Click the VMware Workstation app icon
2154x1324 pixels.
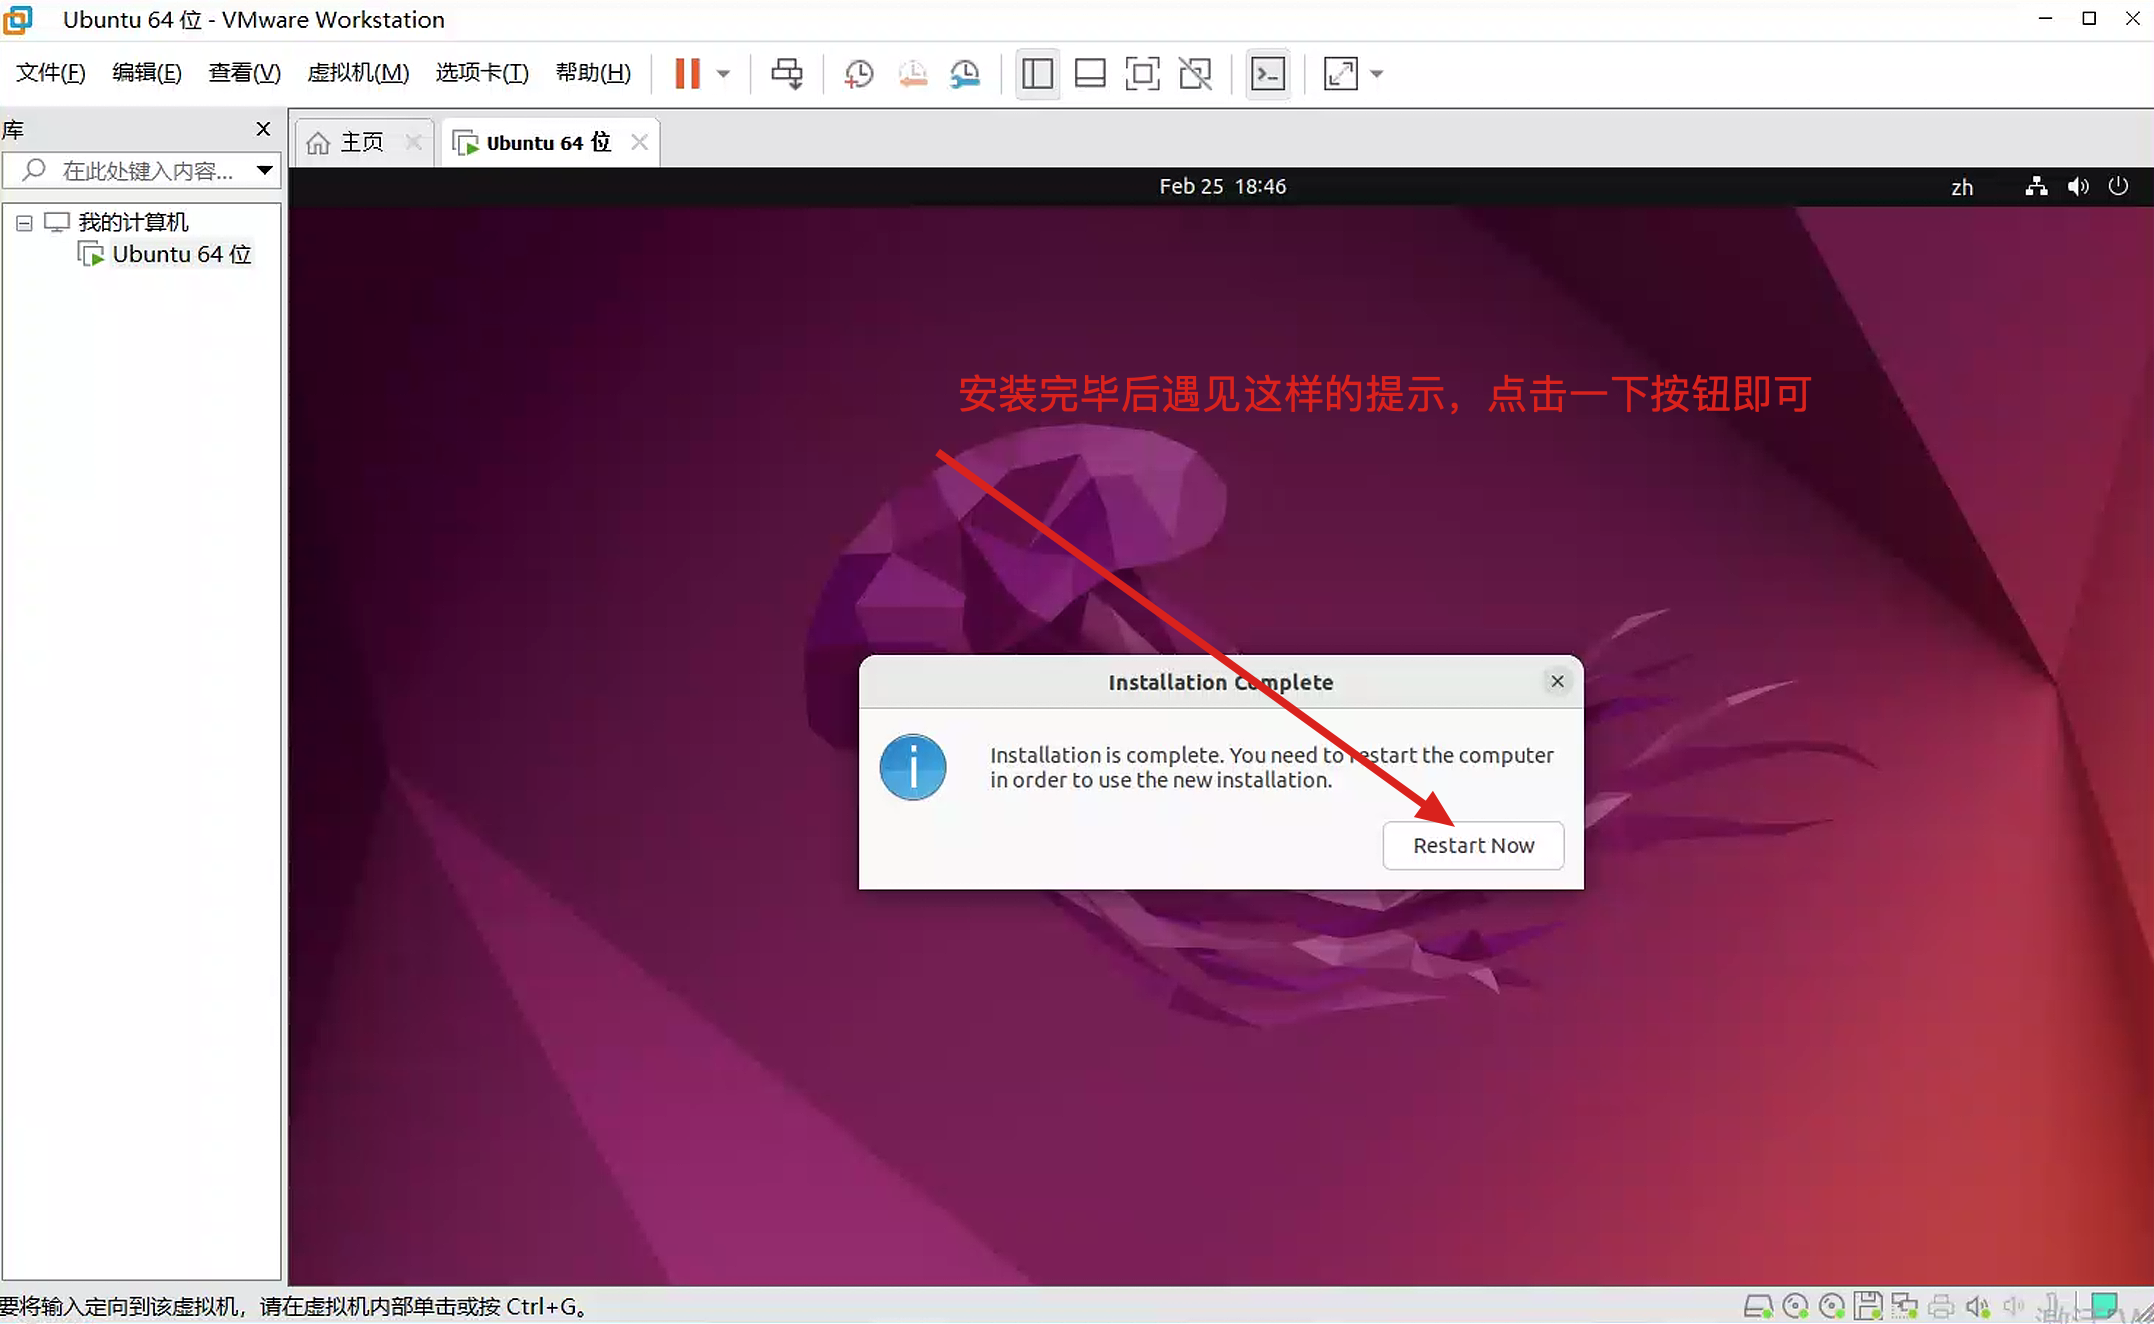18,19
